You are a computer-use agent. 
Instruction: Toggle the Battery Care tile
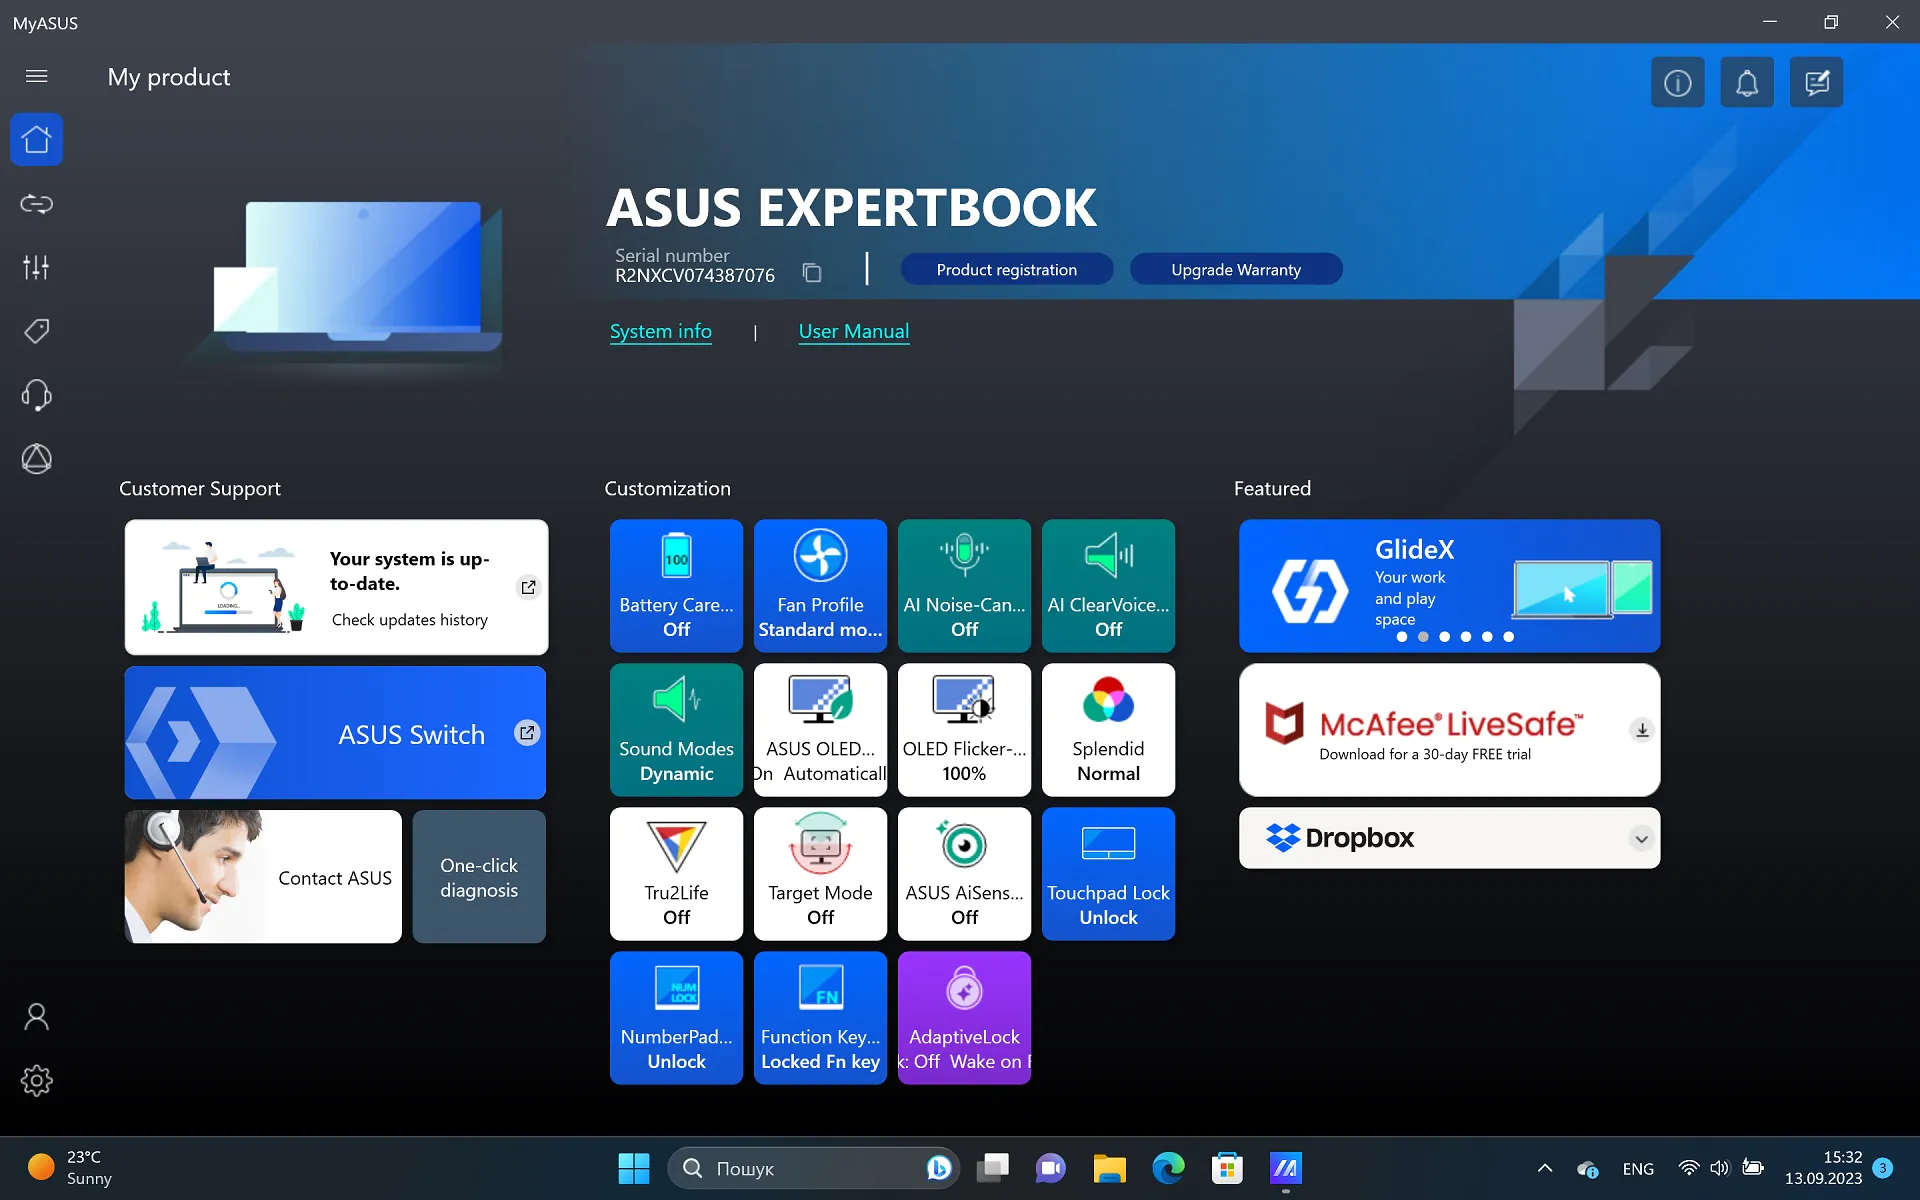(x=676, y=586)
